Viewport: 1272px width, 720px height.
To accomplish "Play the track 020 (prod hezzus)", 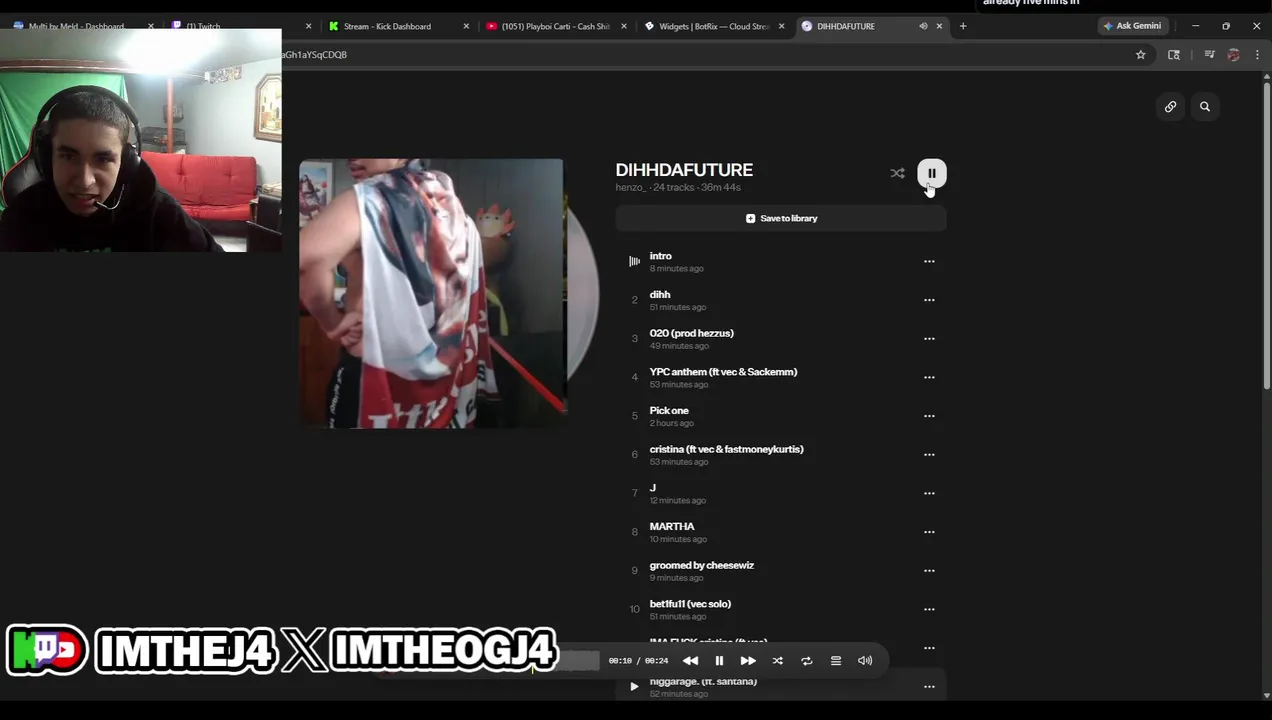I will point(691,333).
